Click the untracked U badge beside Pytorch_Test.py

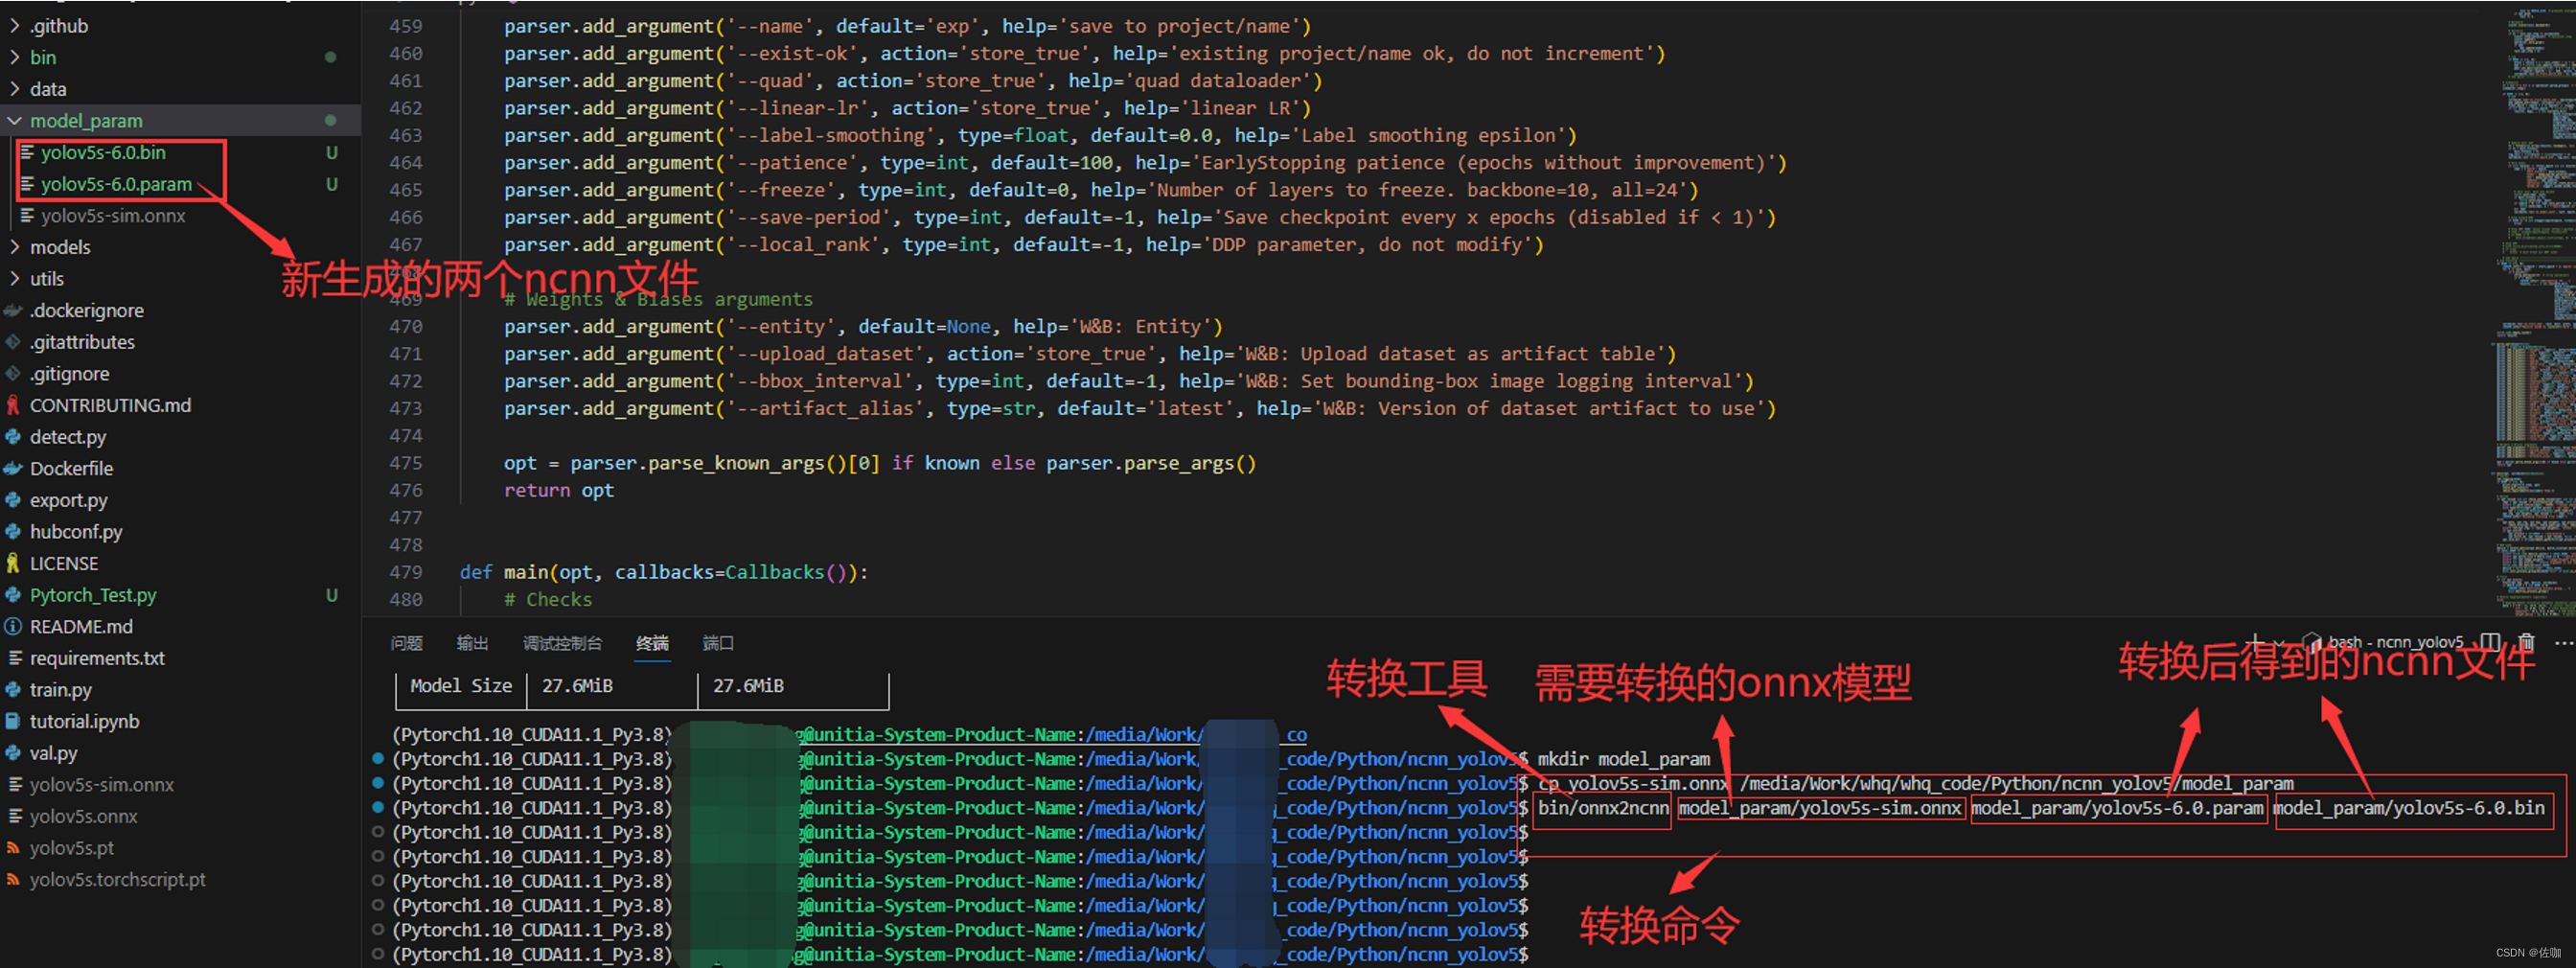click(332, 595)
